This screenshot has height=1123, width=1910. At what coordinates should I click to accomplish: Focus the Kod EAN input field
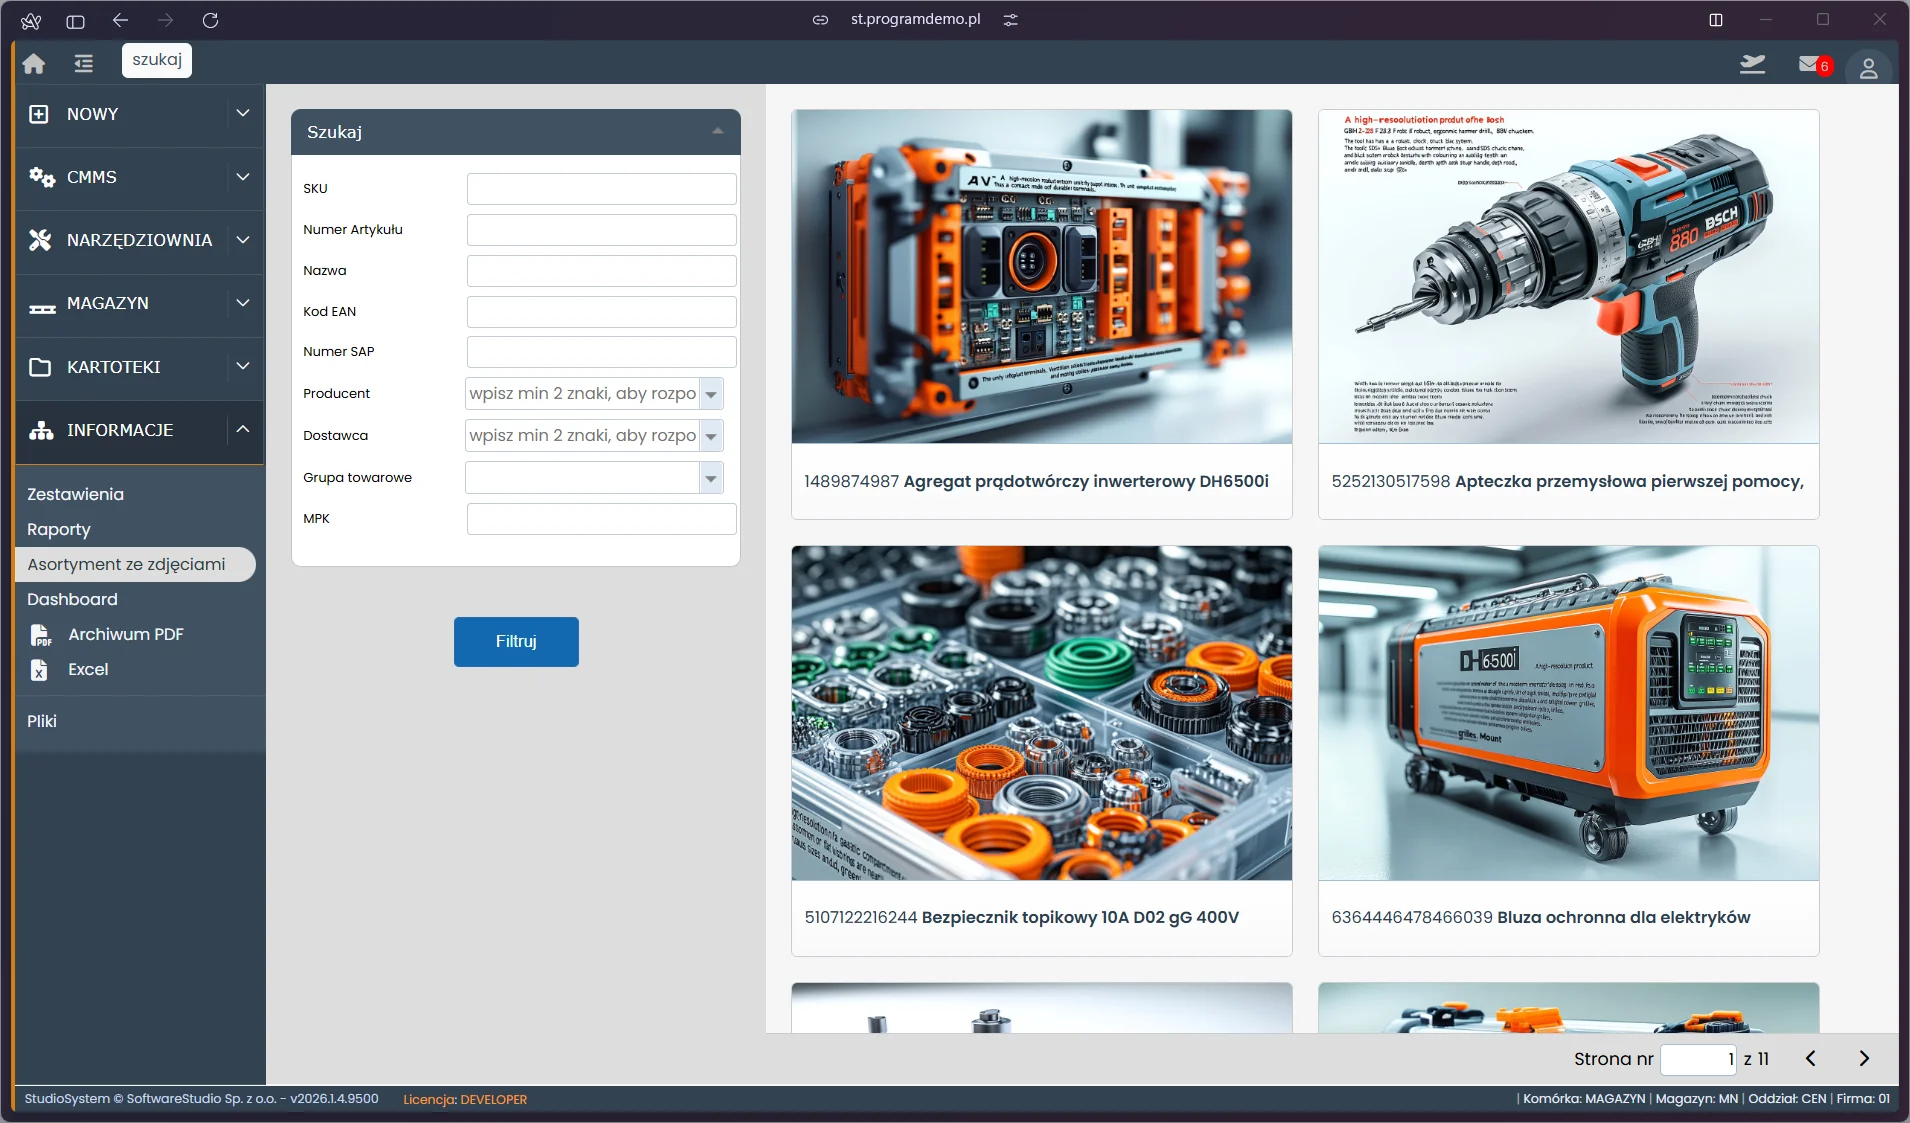[x=602, y=312]
